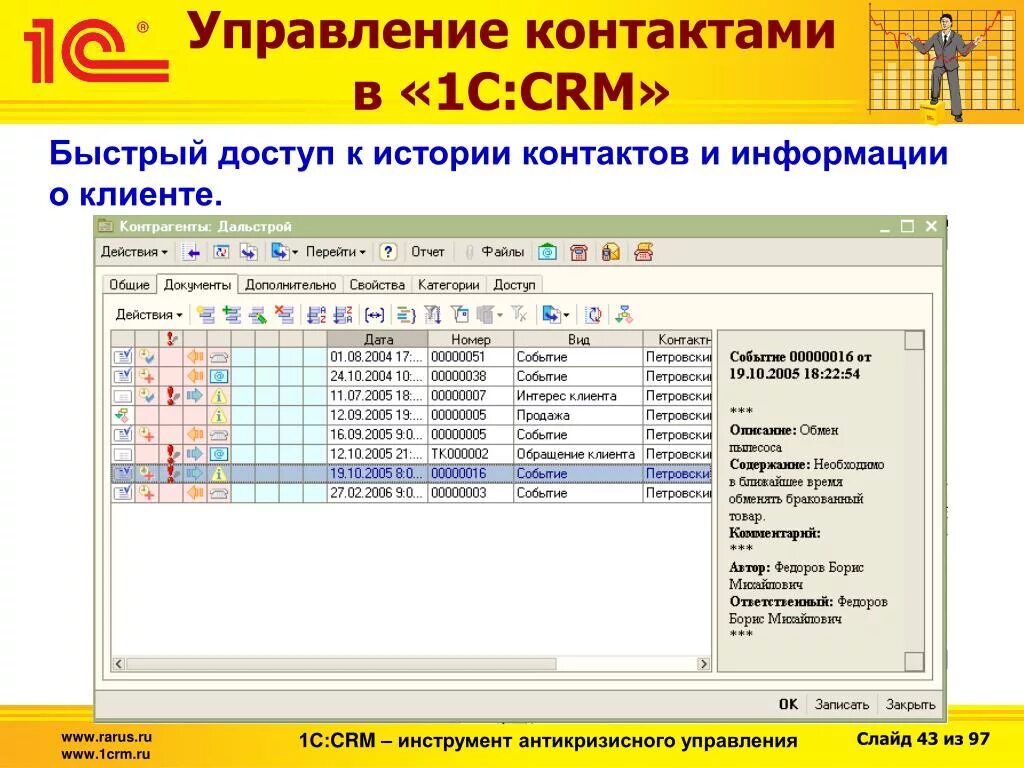This screenshot has width=1024, height=768.
Task: Expand the documents toolbar enter-based-on dropdown
Action: click(566, 315)
